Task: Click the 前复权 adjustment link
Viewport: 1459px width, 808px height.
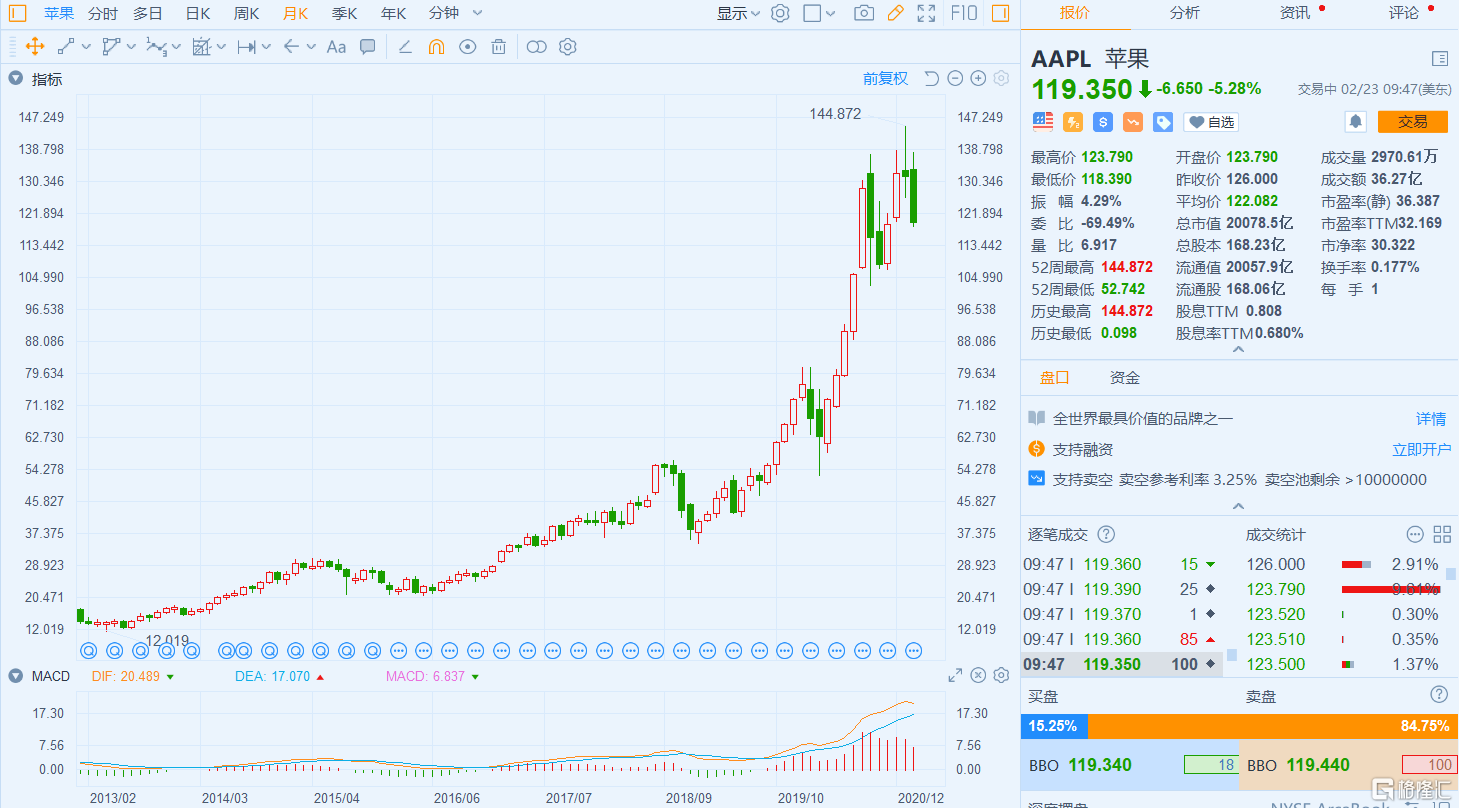Action: pyautogui.click(x=885, y=78)
